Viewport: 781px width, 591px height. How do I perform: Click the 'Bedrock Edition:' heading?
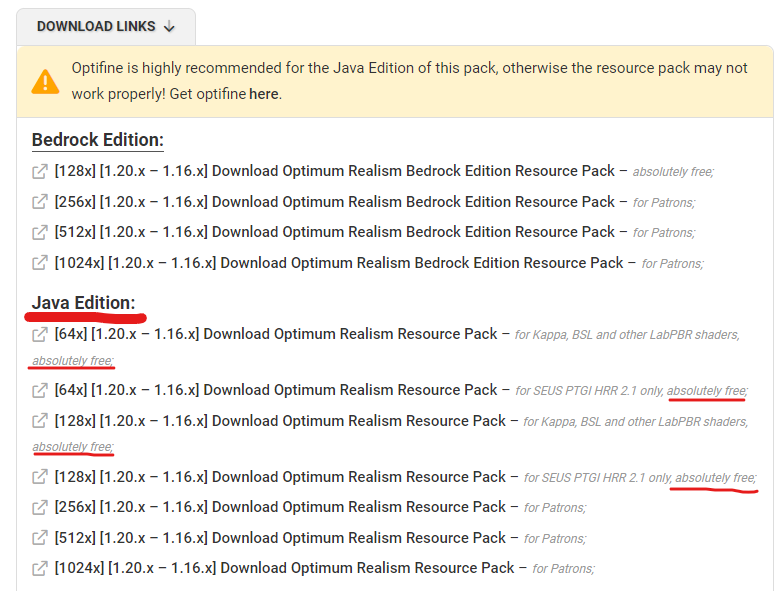tap(98, 140)
